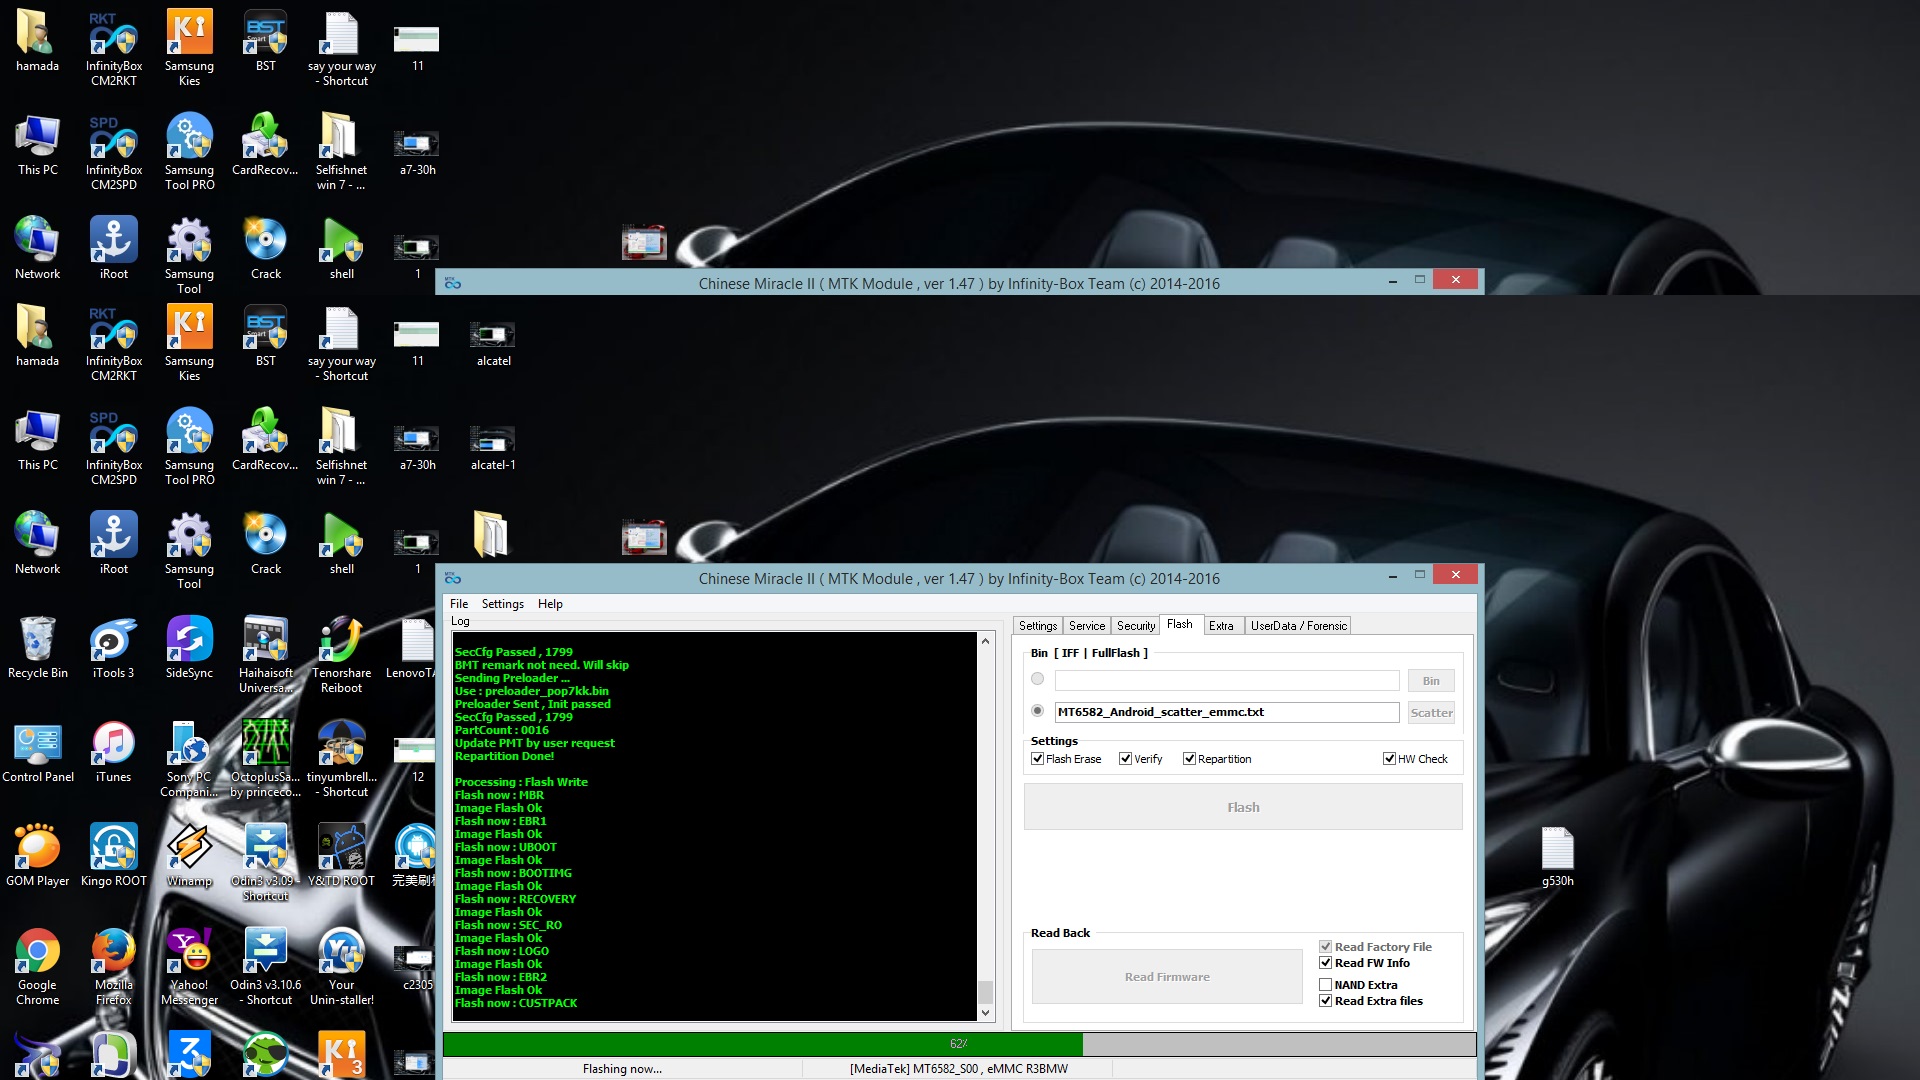Click the empty Bin file path field
The image size is (1920, 1080).
point(1227,681)
